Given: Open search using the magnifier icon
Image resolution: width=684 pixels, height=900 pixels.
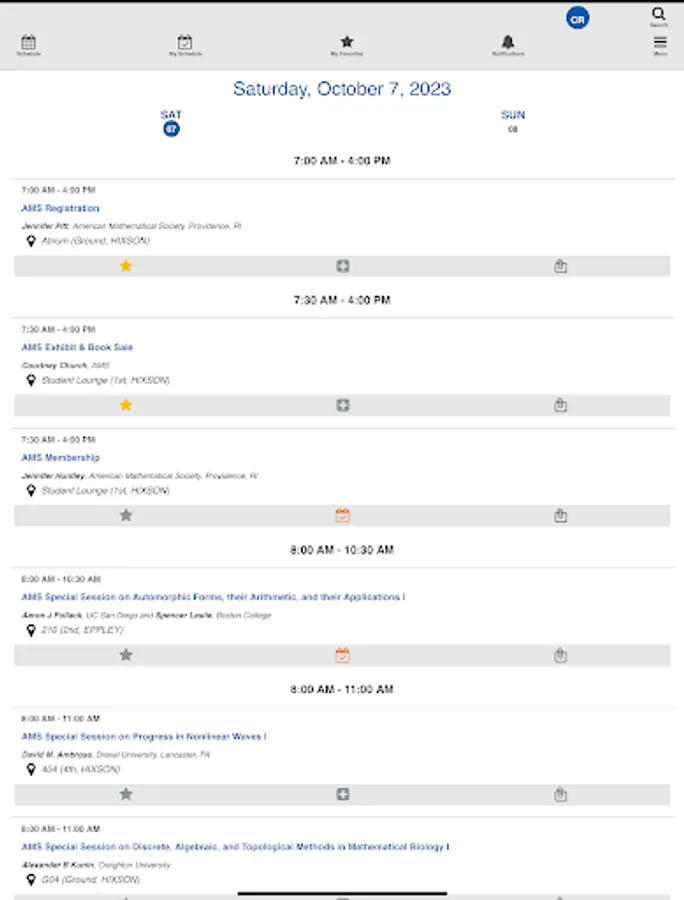Looking at the screenshot, I should pyautogui.click(x=659, y=15).
